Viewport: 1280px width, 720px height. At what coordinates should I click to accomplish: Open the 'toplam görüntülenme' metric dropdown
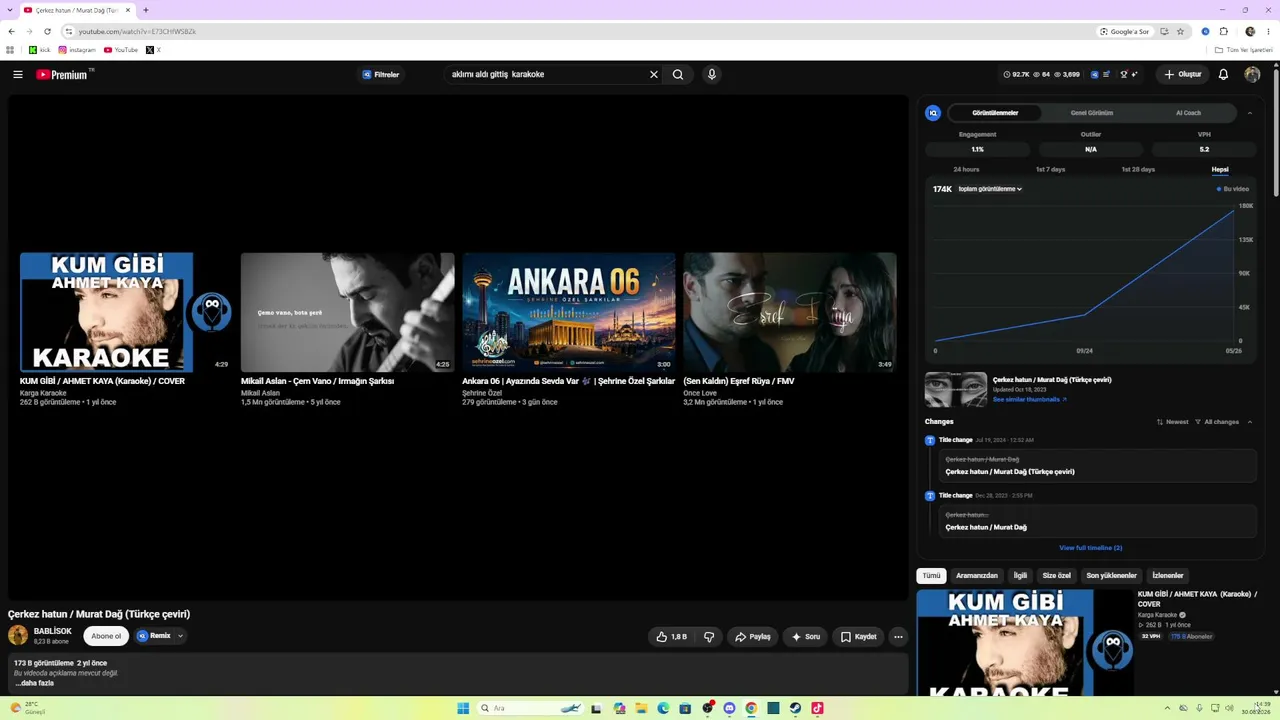tap(990, 189)
